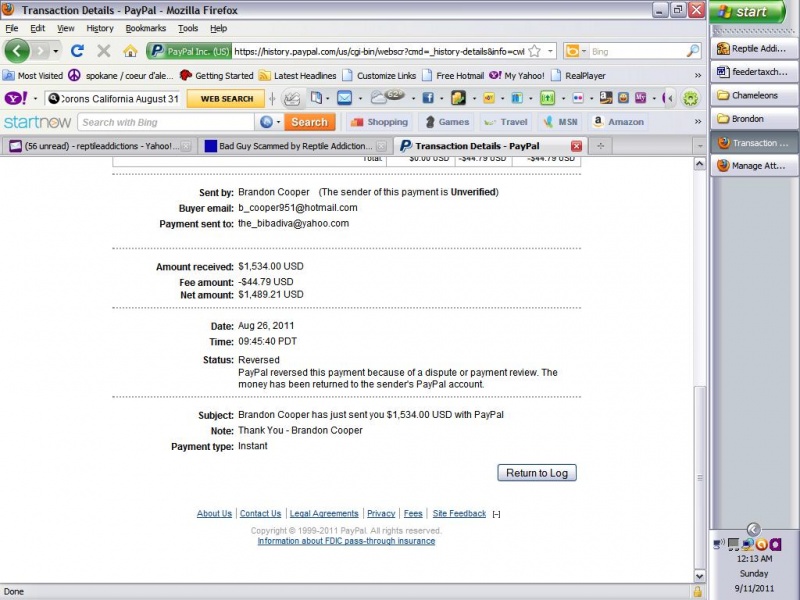Screen dimensions: 800x600
Task: Open the Tools menu
Action: coord(188,28)
